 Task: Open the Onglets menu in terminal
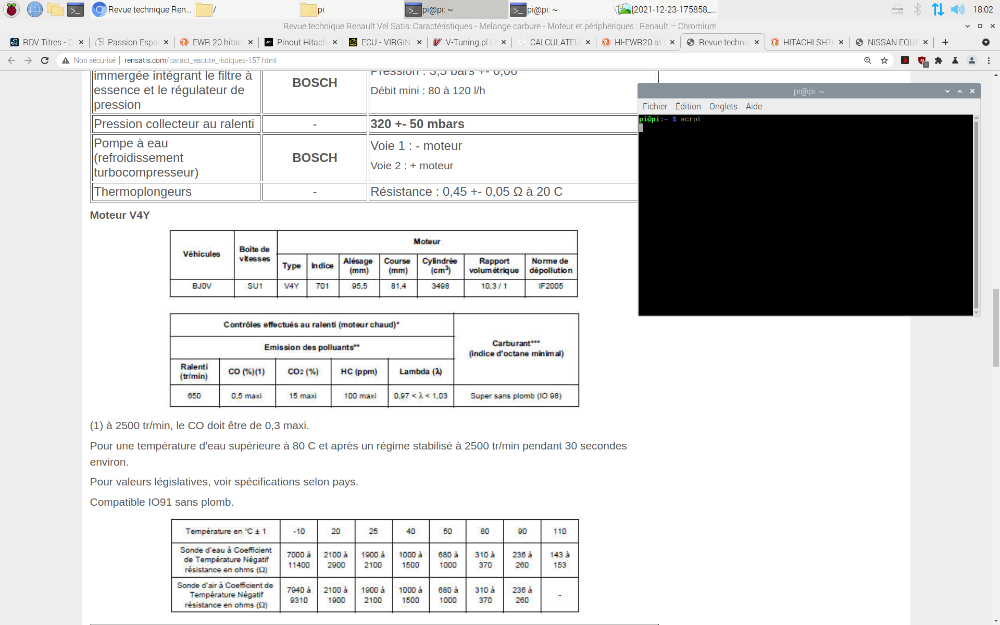pos(723,106)
